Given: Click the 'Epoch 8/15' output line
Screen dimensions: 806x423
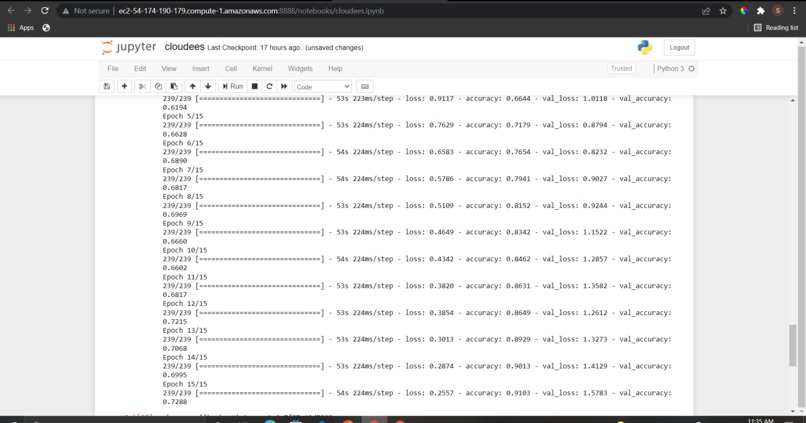Looking at the screenshot, I should click(183, 196).
